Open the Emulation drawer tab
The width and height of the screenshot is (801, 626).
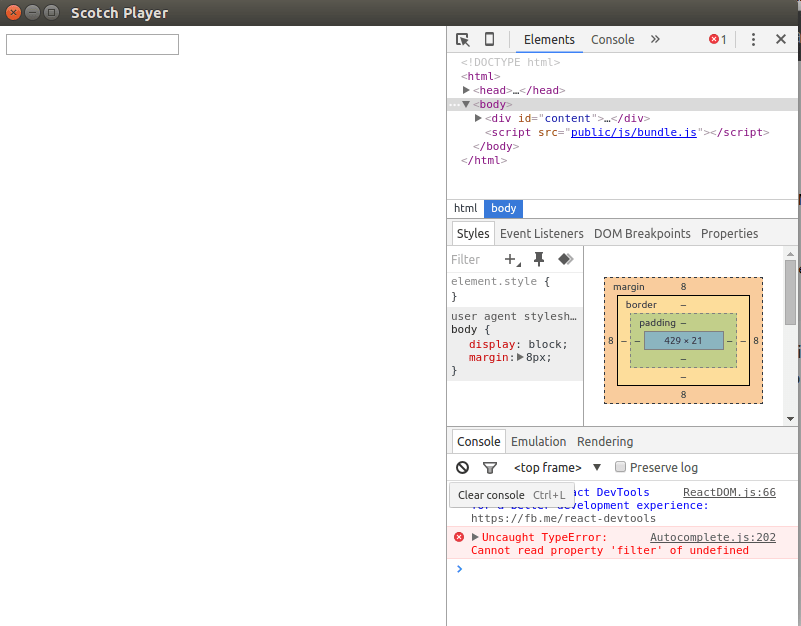pyautogui.click(x=538, y=442)
